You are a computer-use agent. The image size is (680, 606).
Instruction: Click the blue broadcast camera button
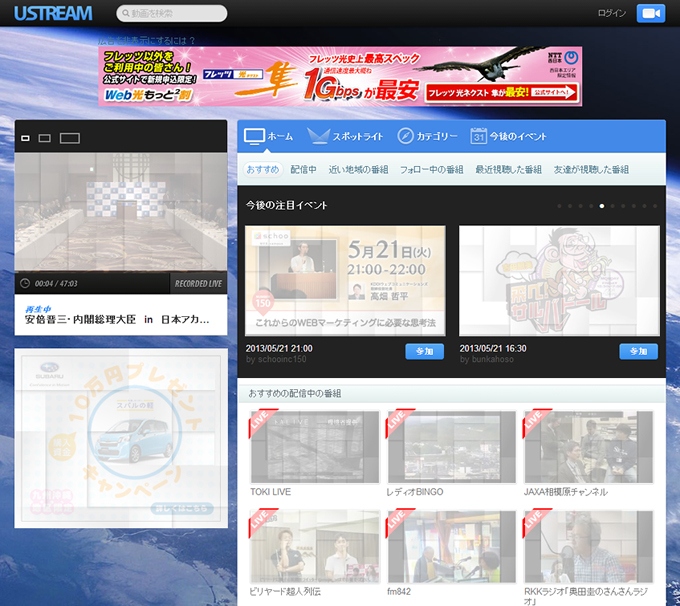[651, 13]
